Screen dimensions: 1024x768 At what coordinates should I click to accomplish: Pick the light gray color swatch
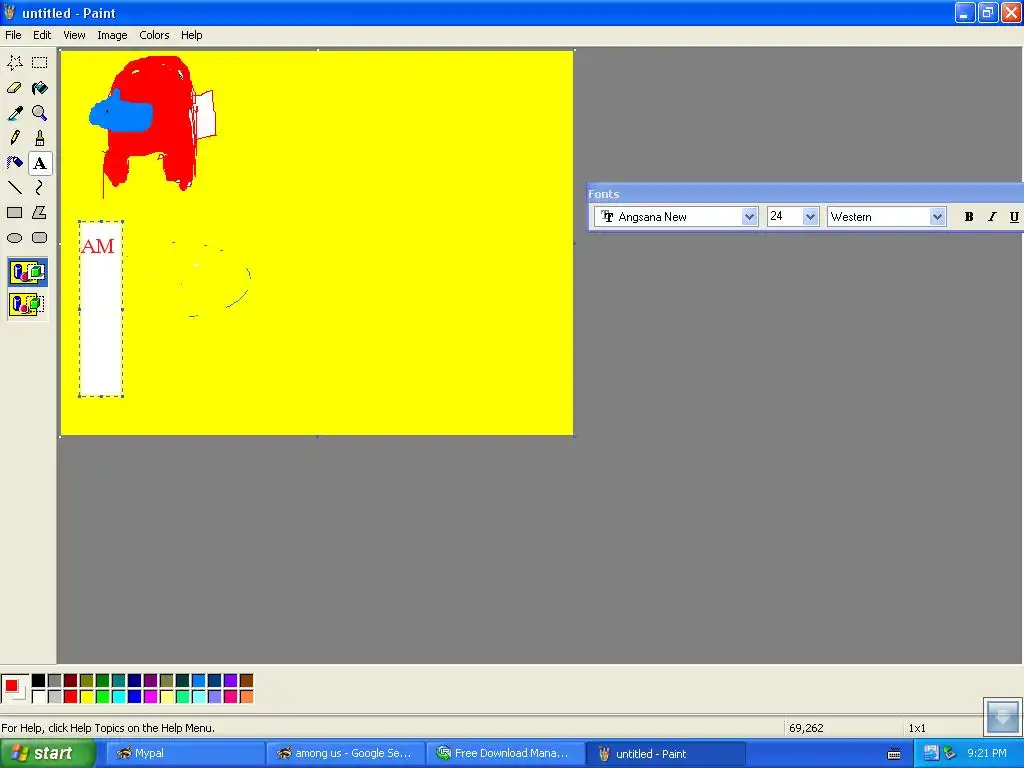[55, 697]
